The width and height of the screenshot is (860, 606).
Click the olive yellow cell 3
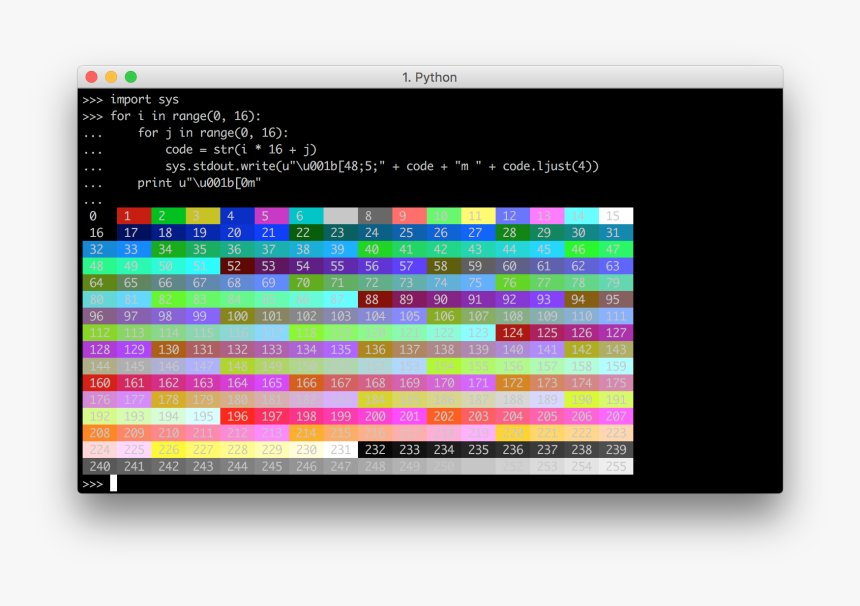click(203, 216)
